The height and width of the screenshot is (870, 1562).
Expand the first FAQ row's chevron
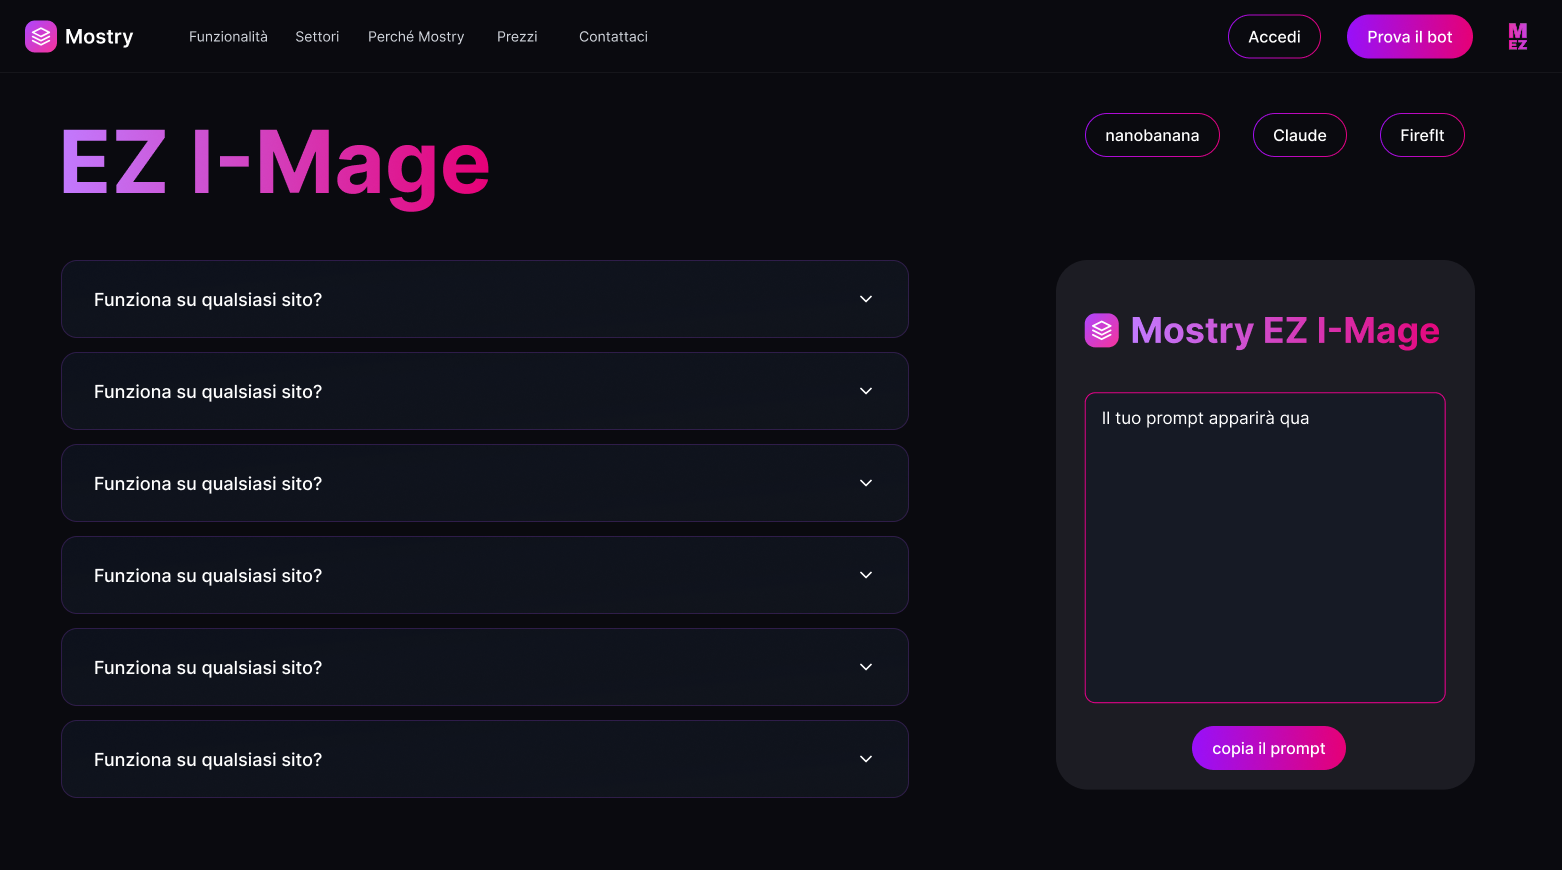pyautogui.click(x=866, y=299)
